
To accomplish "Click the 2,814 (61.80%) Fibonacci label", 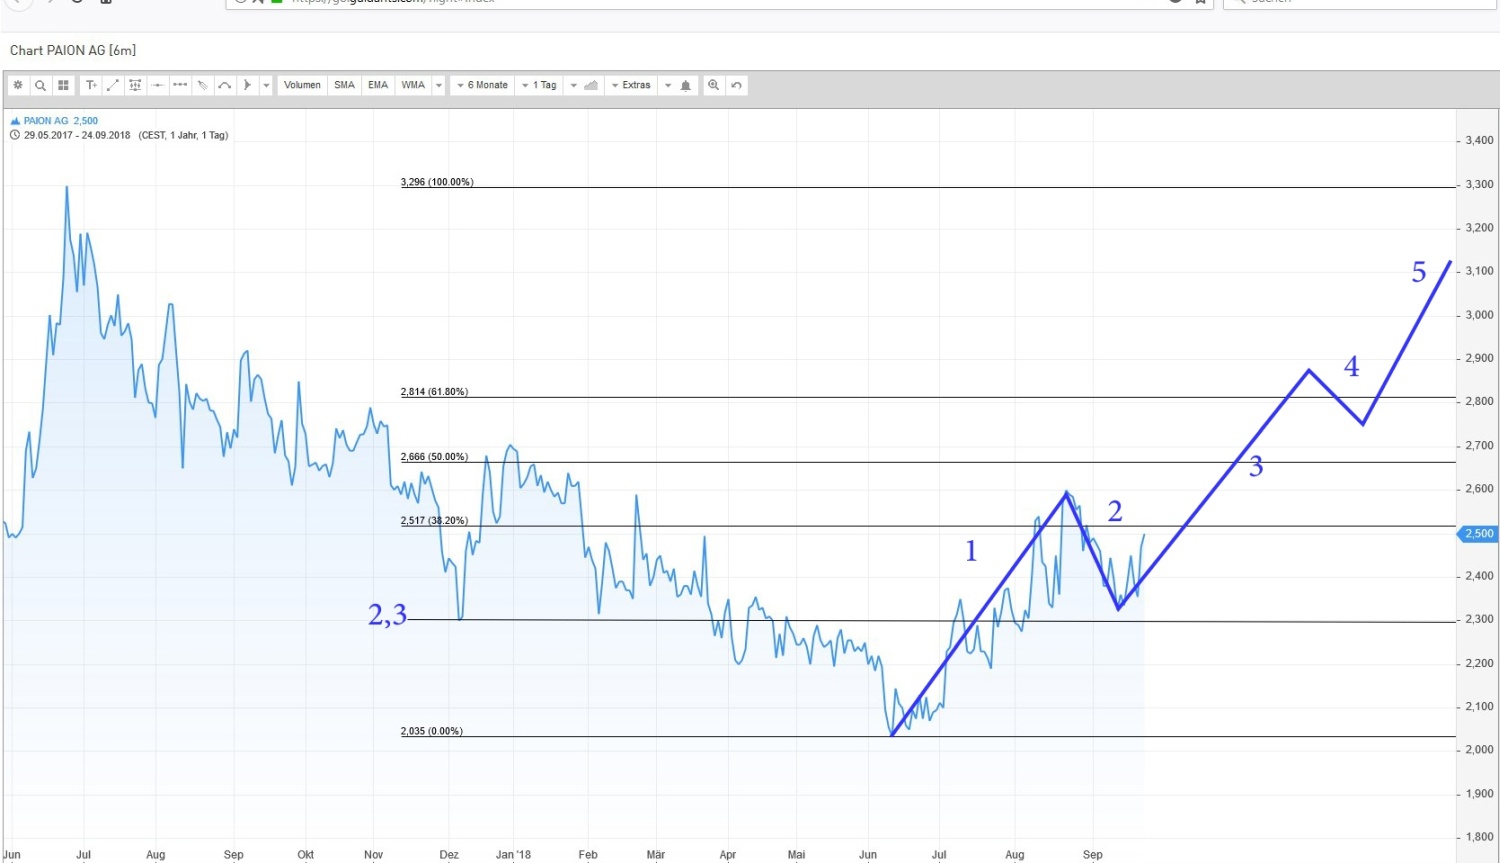I will 434,392.
